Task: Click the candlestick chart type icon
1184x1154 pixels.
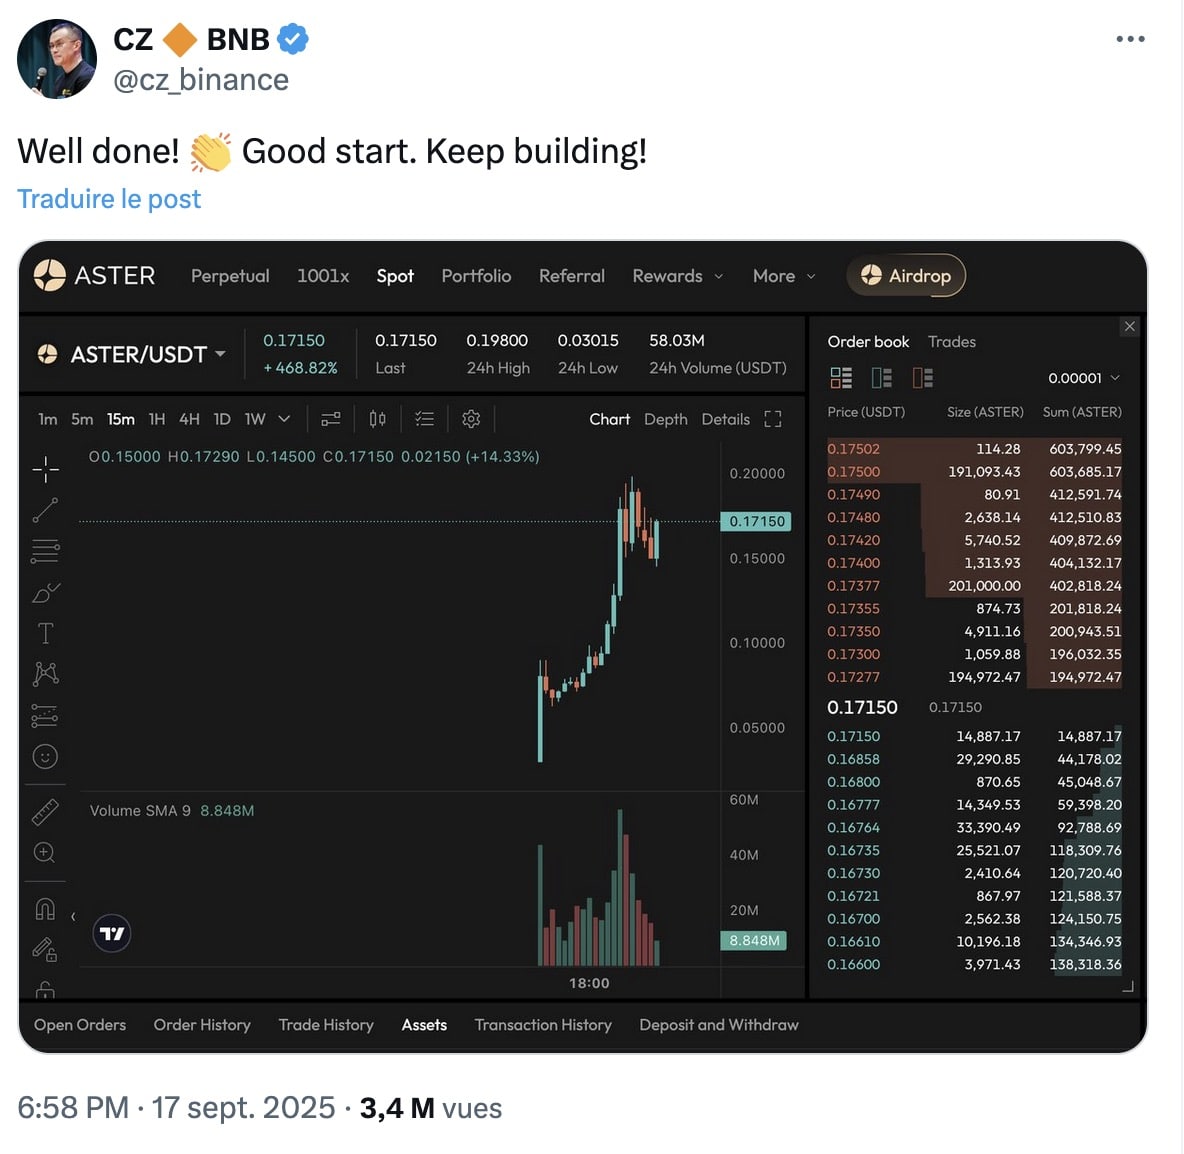Action: pyautogui.click(x=377, y=419)
